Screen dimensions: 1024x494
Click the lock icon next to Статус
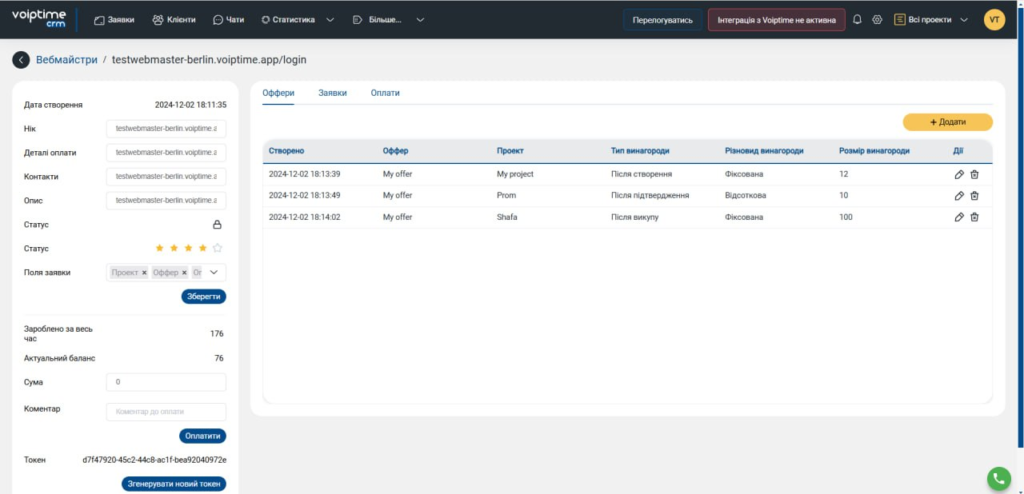pos(217,225)
